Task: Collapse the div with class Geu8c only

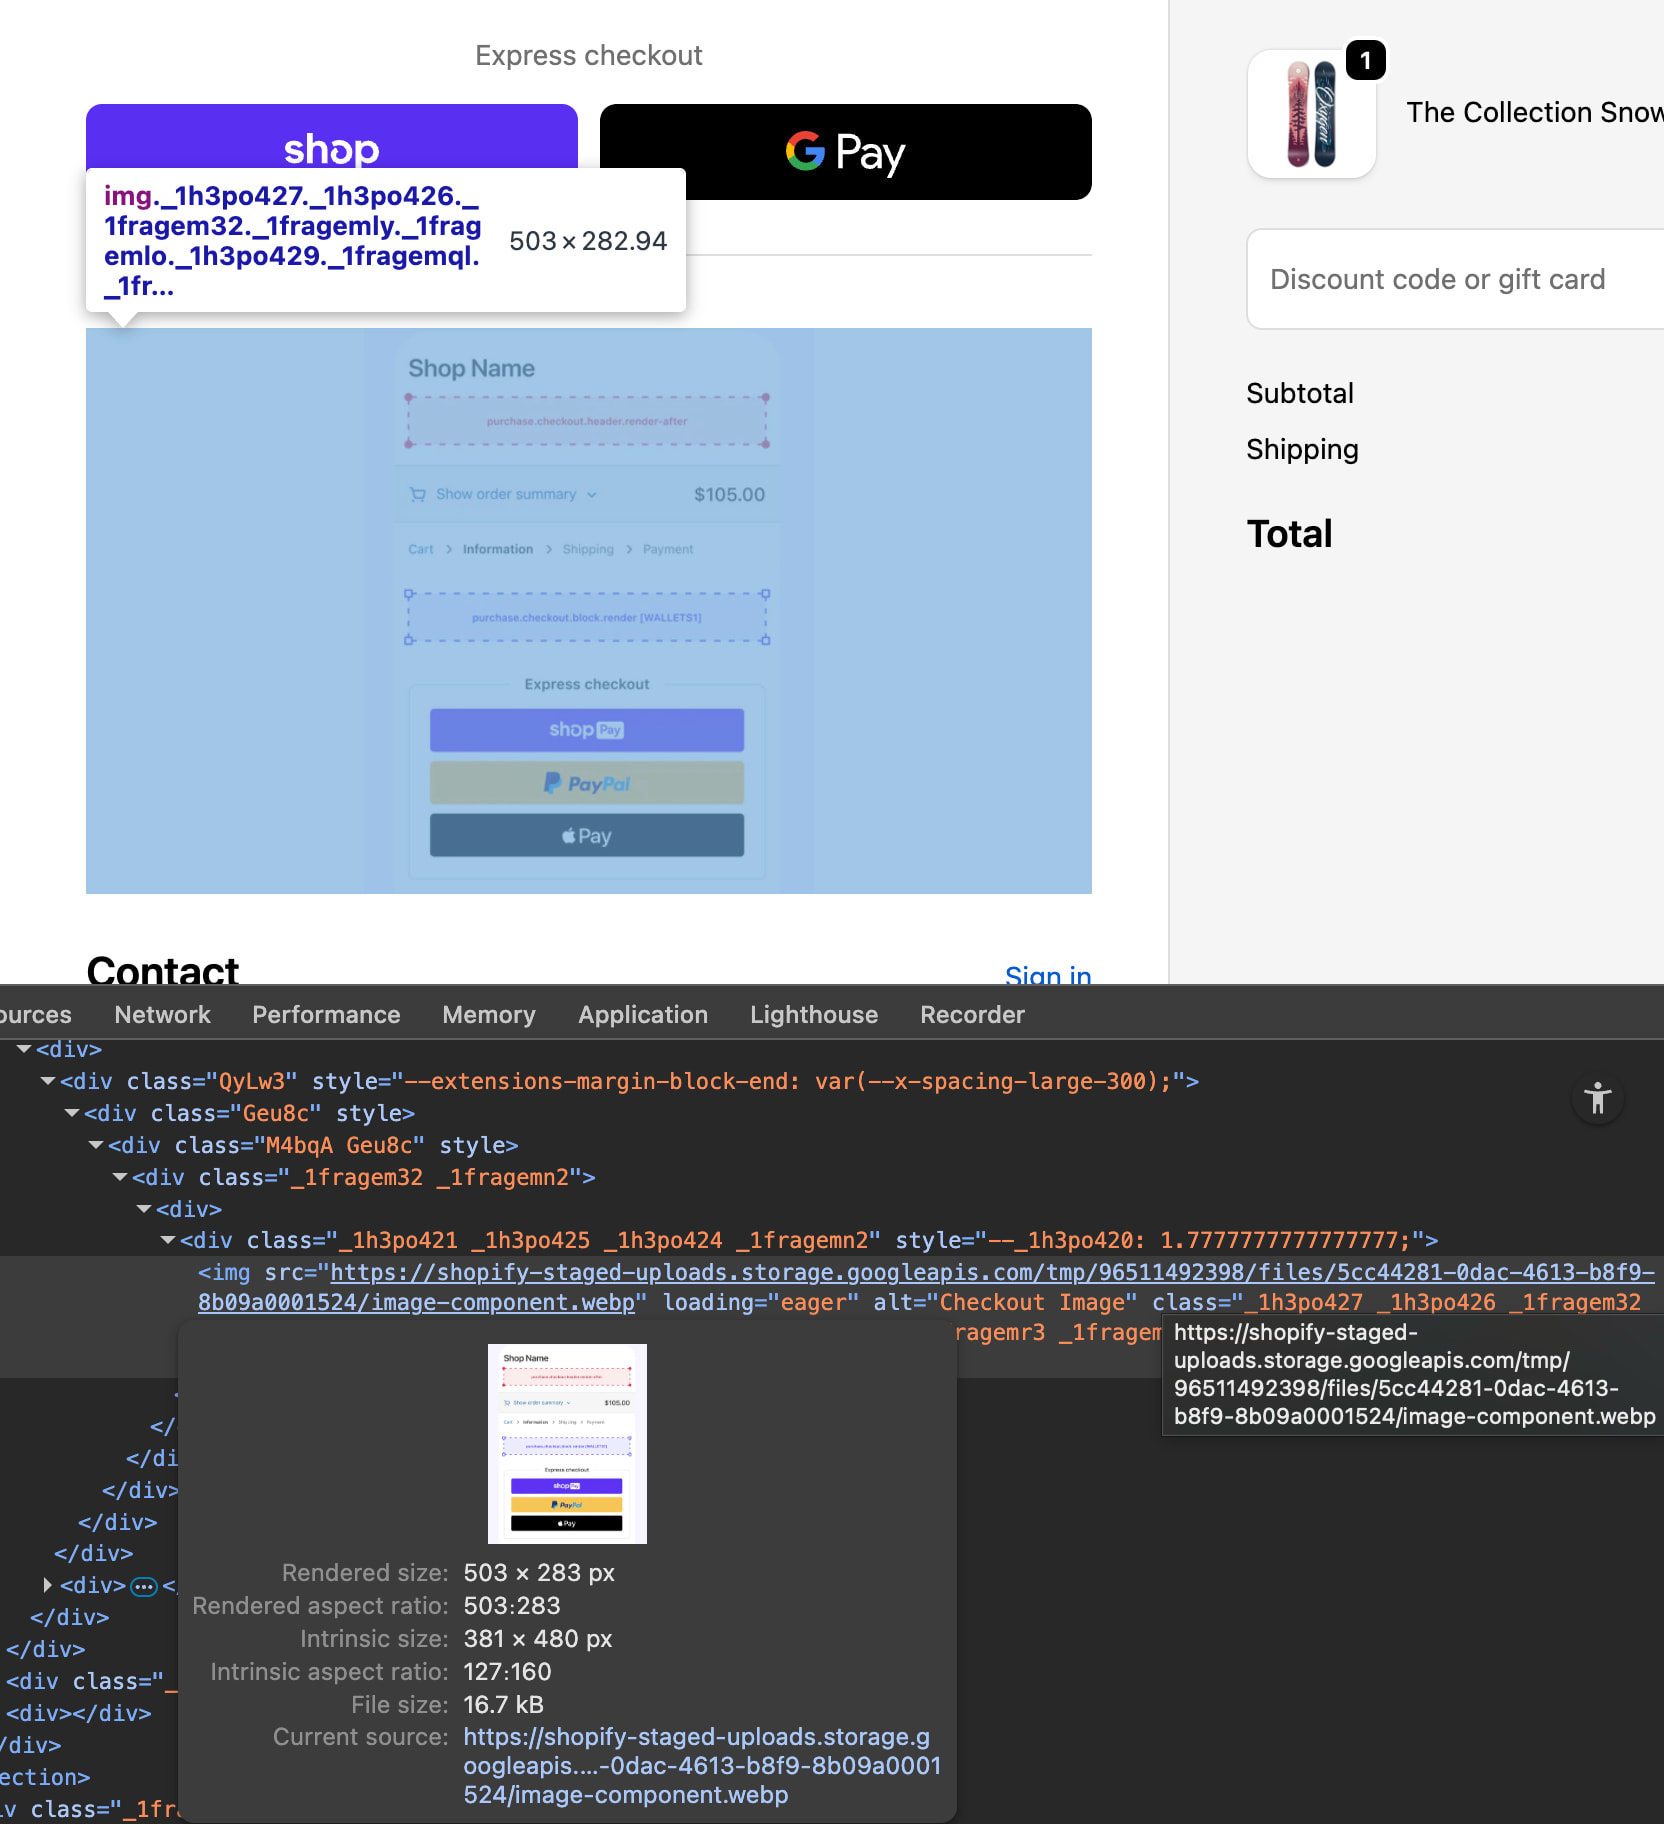Action: 72,1113
